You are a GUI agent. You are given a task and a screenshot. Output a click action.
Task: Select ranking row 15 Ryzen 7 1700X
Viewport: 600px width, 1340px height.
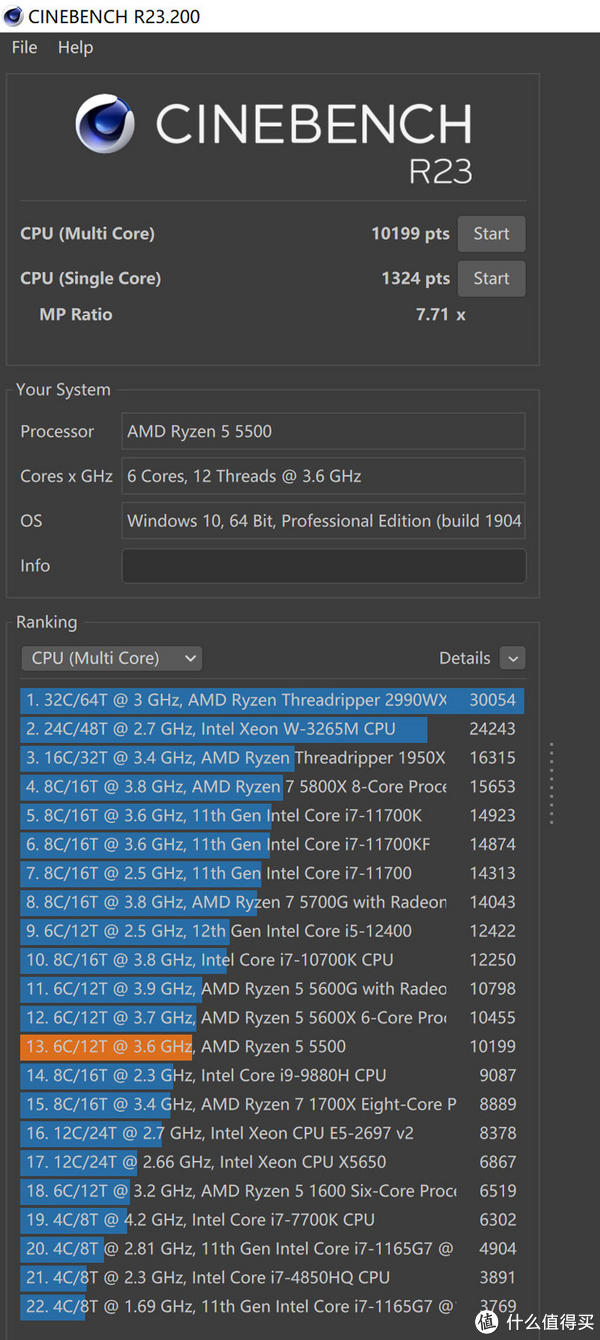pos(272,1104)
